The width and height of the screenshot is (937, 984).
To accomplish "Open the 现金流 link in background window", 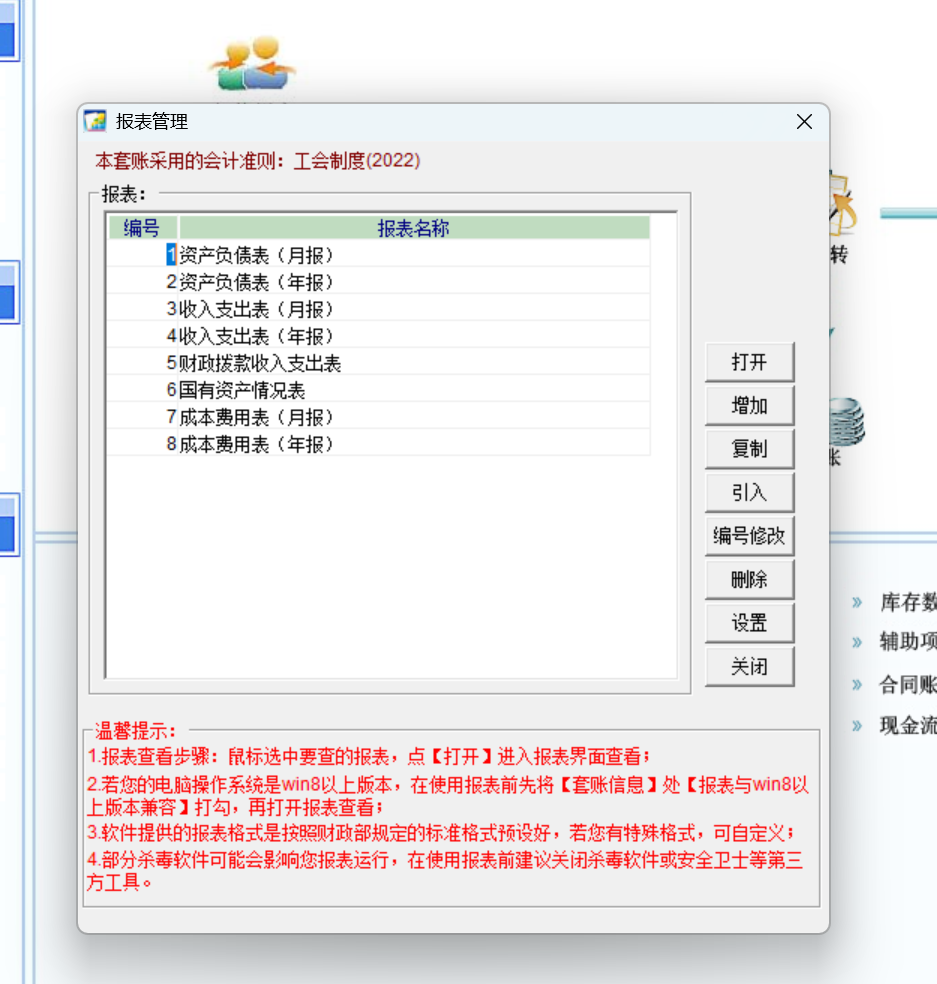I will [x=908, y=725].
